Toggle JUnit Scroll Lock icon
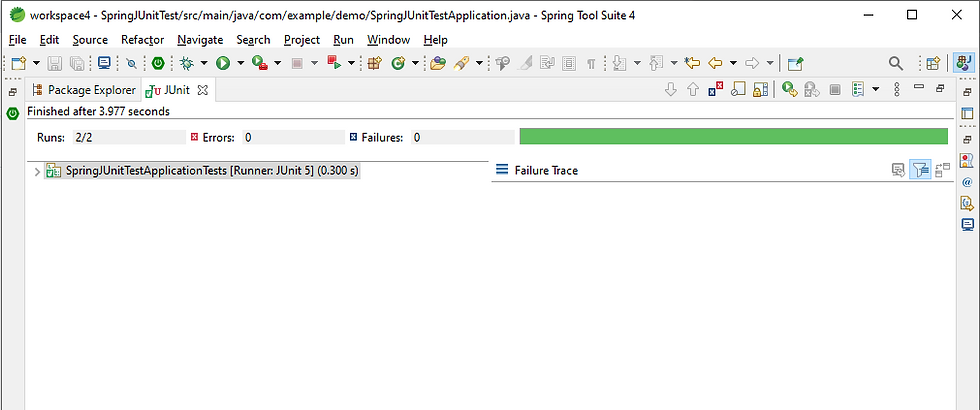This screenshot has height=410, width=980. [x=760, y=90]
